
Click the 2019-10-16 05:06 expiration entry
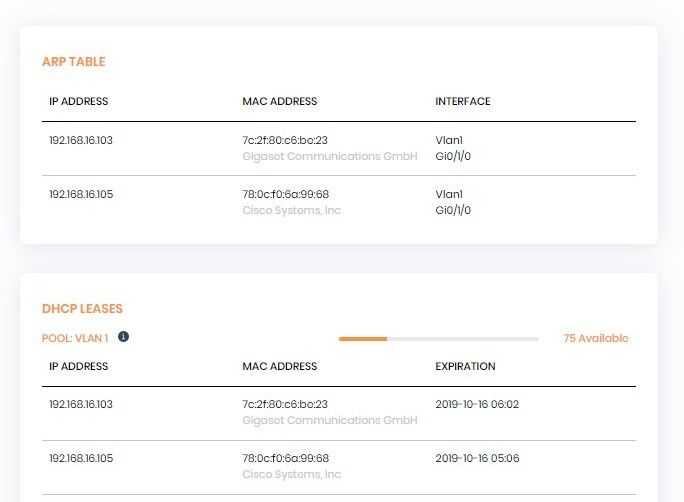(477, 458)
